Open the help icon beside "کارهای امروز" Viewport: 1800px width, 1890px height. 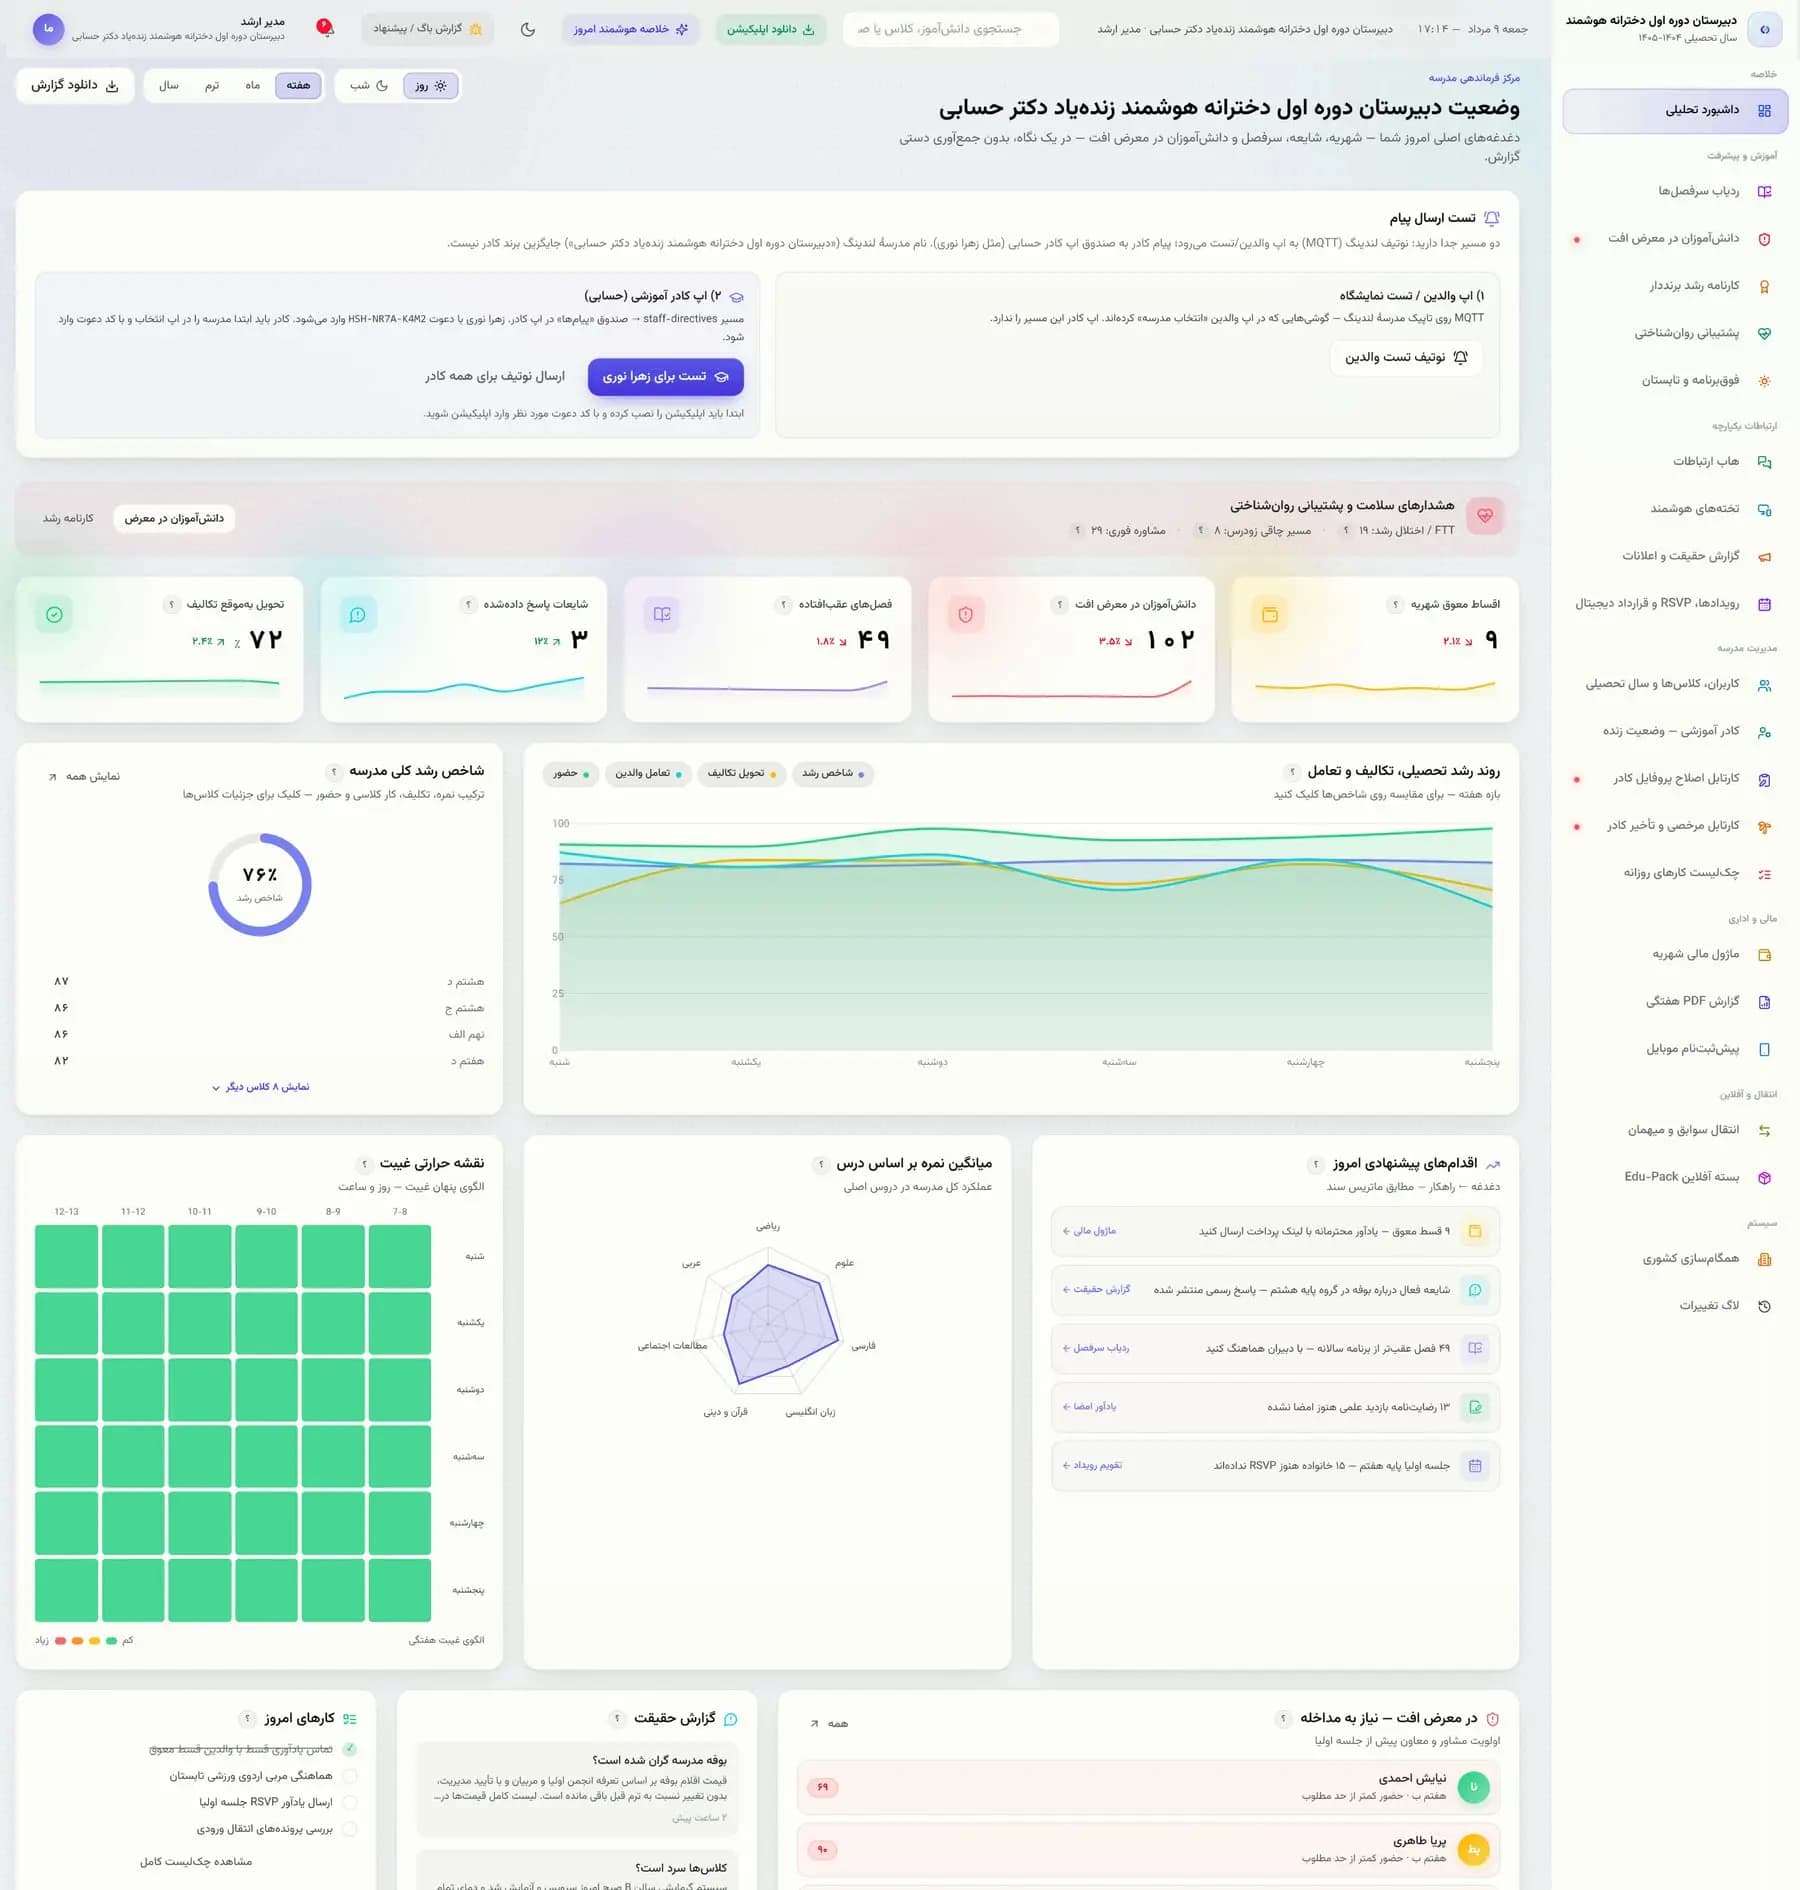pyautogui.click(x=247, y=1719)
